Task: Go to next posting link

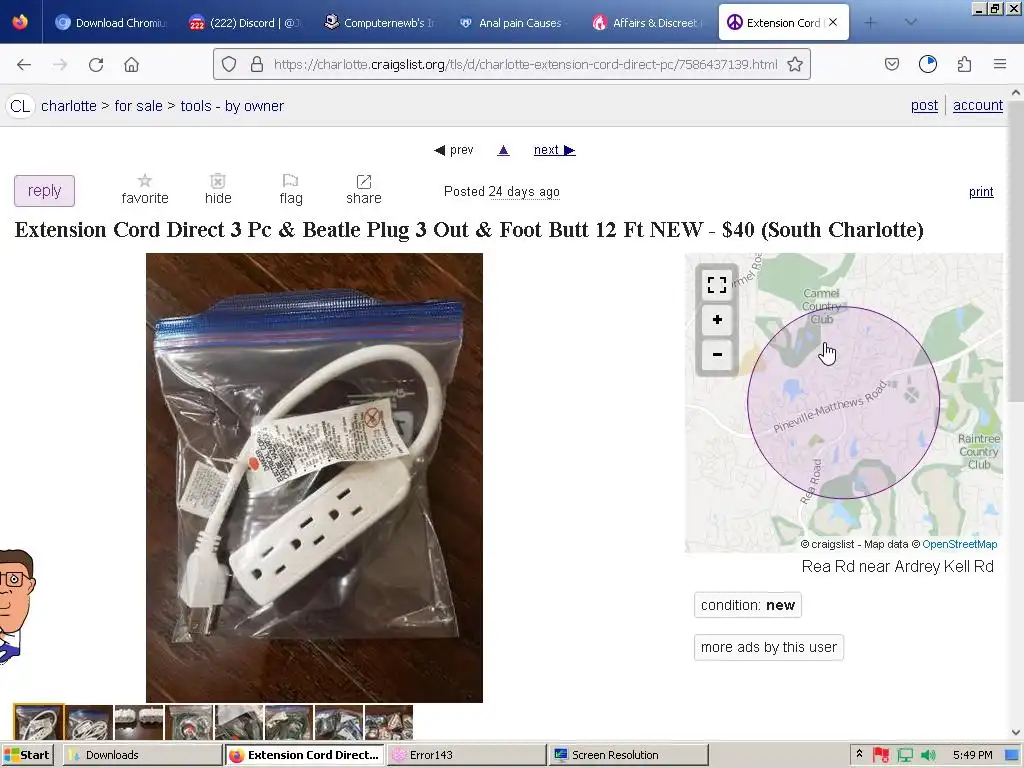Action: [x=554, y=150]
